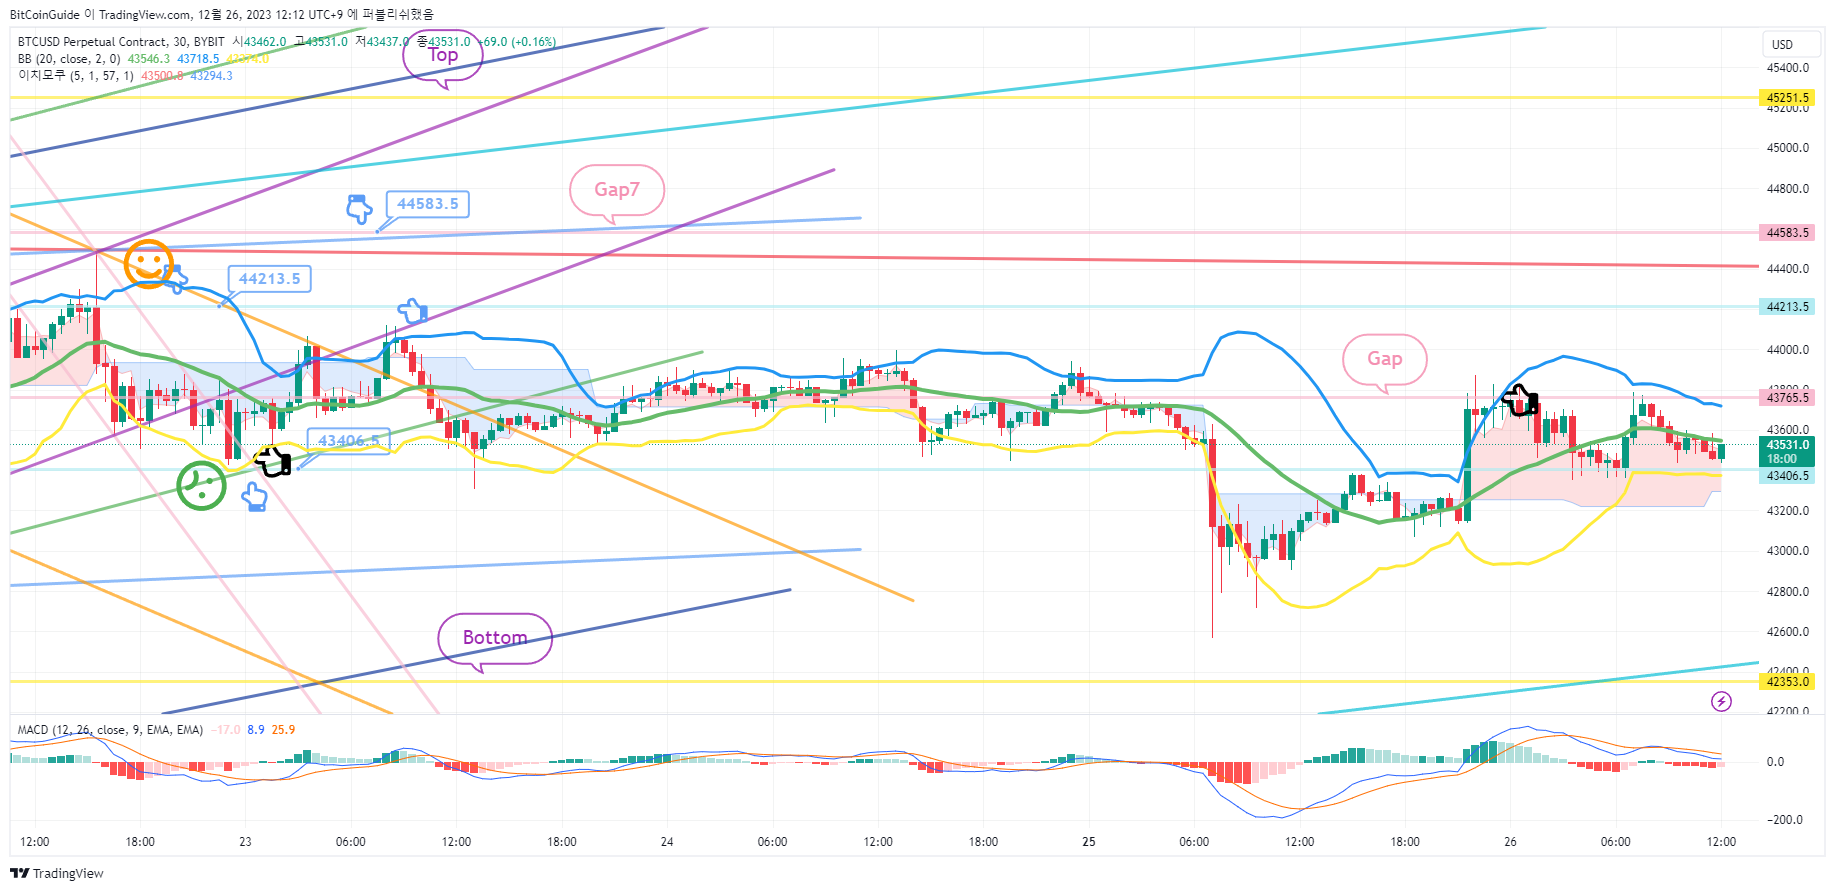This screenshot has width=1835, height=891.
Task: Click date label 23 on time axis
Action: [245, 842]
